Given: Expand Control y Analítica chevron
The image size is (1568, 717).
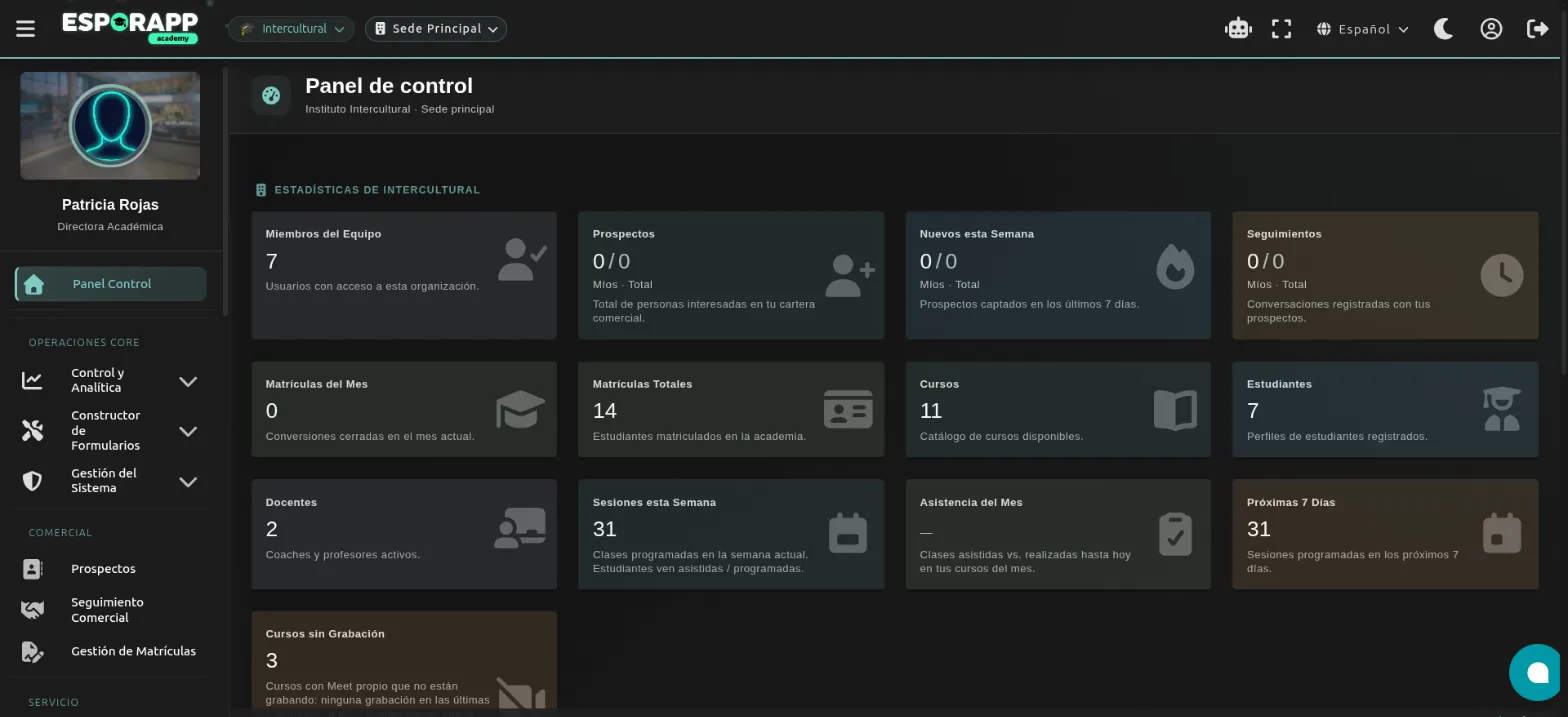Looking at the screenshot, I should 187,381.
